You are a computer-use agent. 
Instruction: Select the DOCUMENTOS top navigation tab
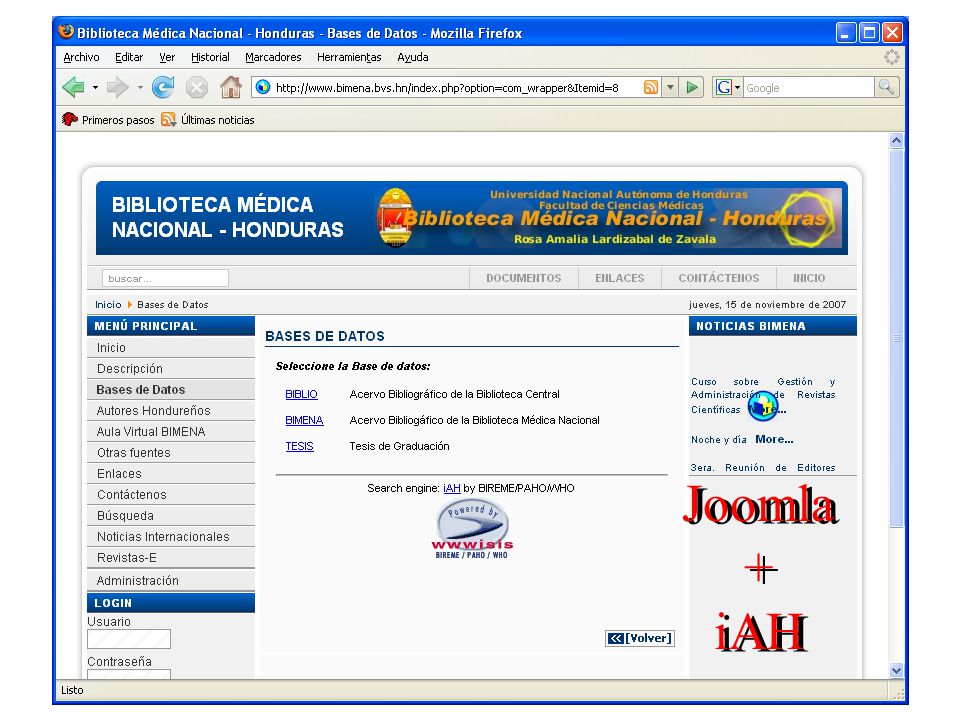tap(523, 278)
